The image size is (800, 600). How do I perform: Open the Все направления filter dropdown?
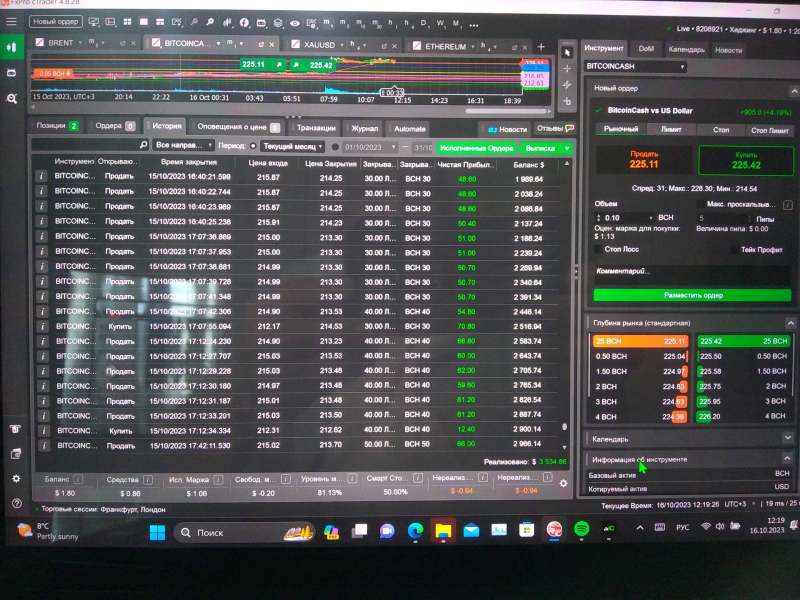[x=183, y=145]
